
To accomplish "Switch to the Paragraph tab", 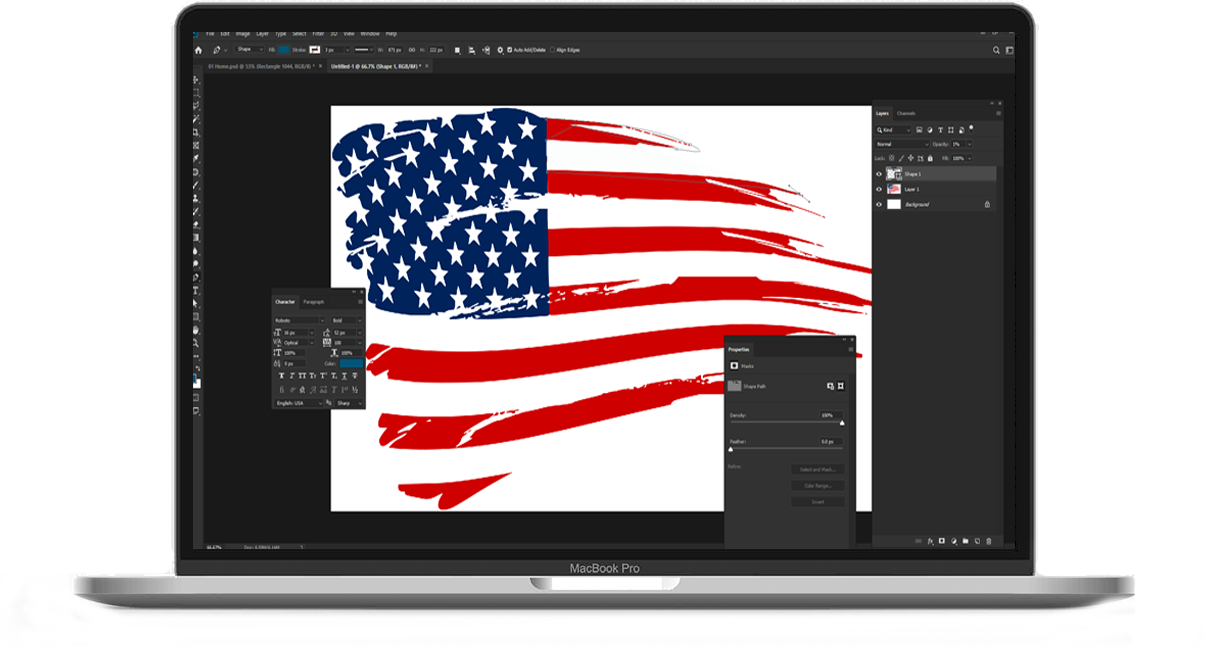I will click(x=313, y=301).
